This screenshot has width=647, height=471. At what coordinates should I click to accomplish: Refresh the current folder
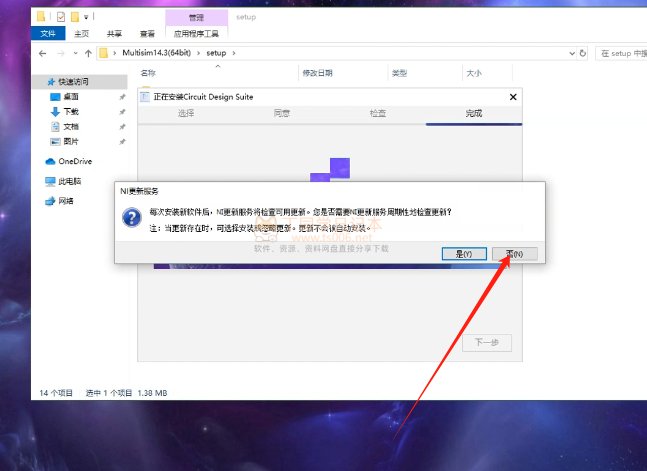583,53
